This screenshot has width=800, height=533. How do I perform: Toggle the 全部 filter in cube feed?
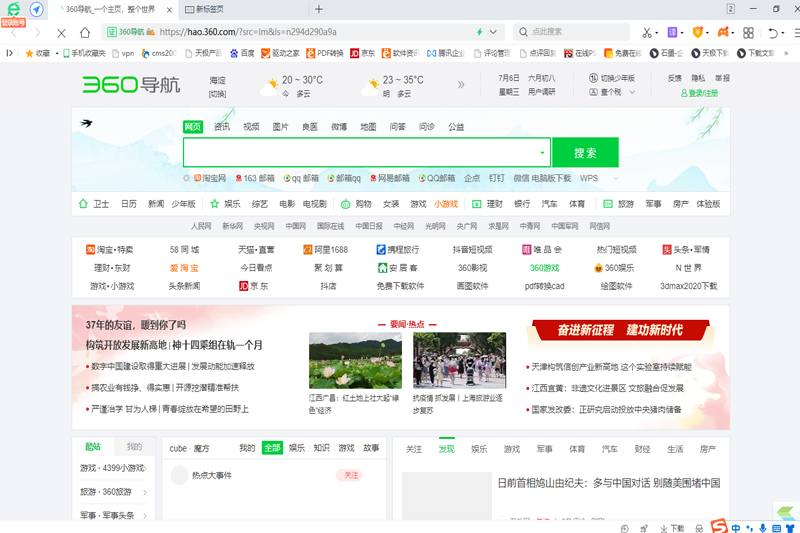point(272,448)
